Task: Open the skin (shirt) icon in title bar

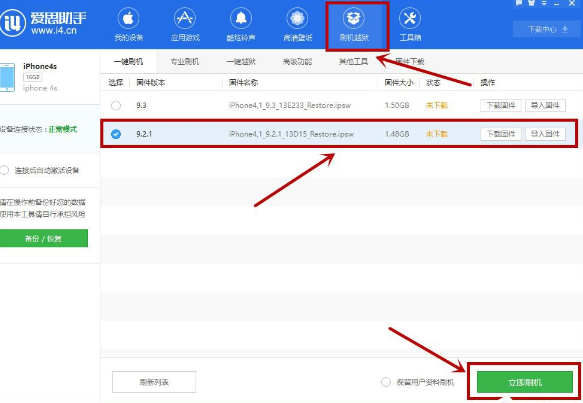Action: click(x=531, y=3)
